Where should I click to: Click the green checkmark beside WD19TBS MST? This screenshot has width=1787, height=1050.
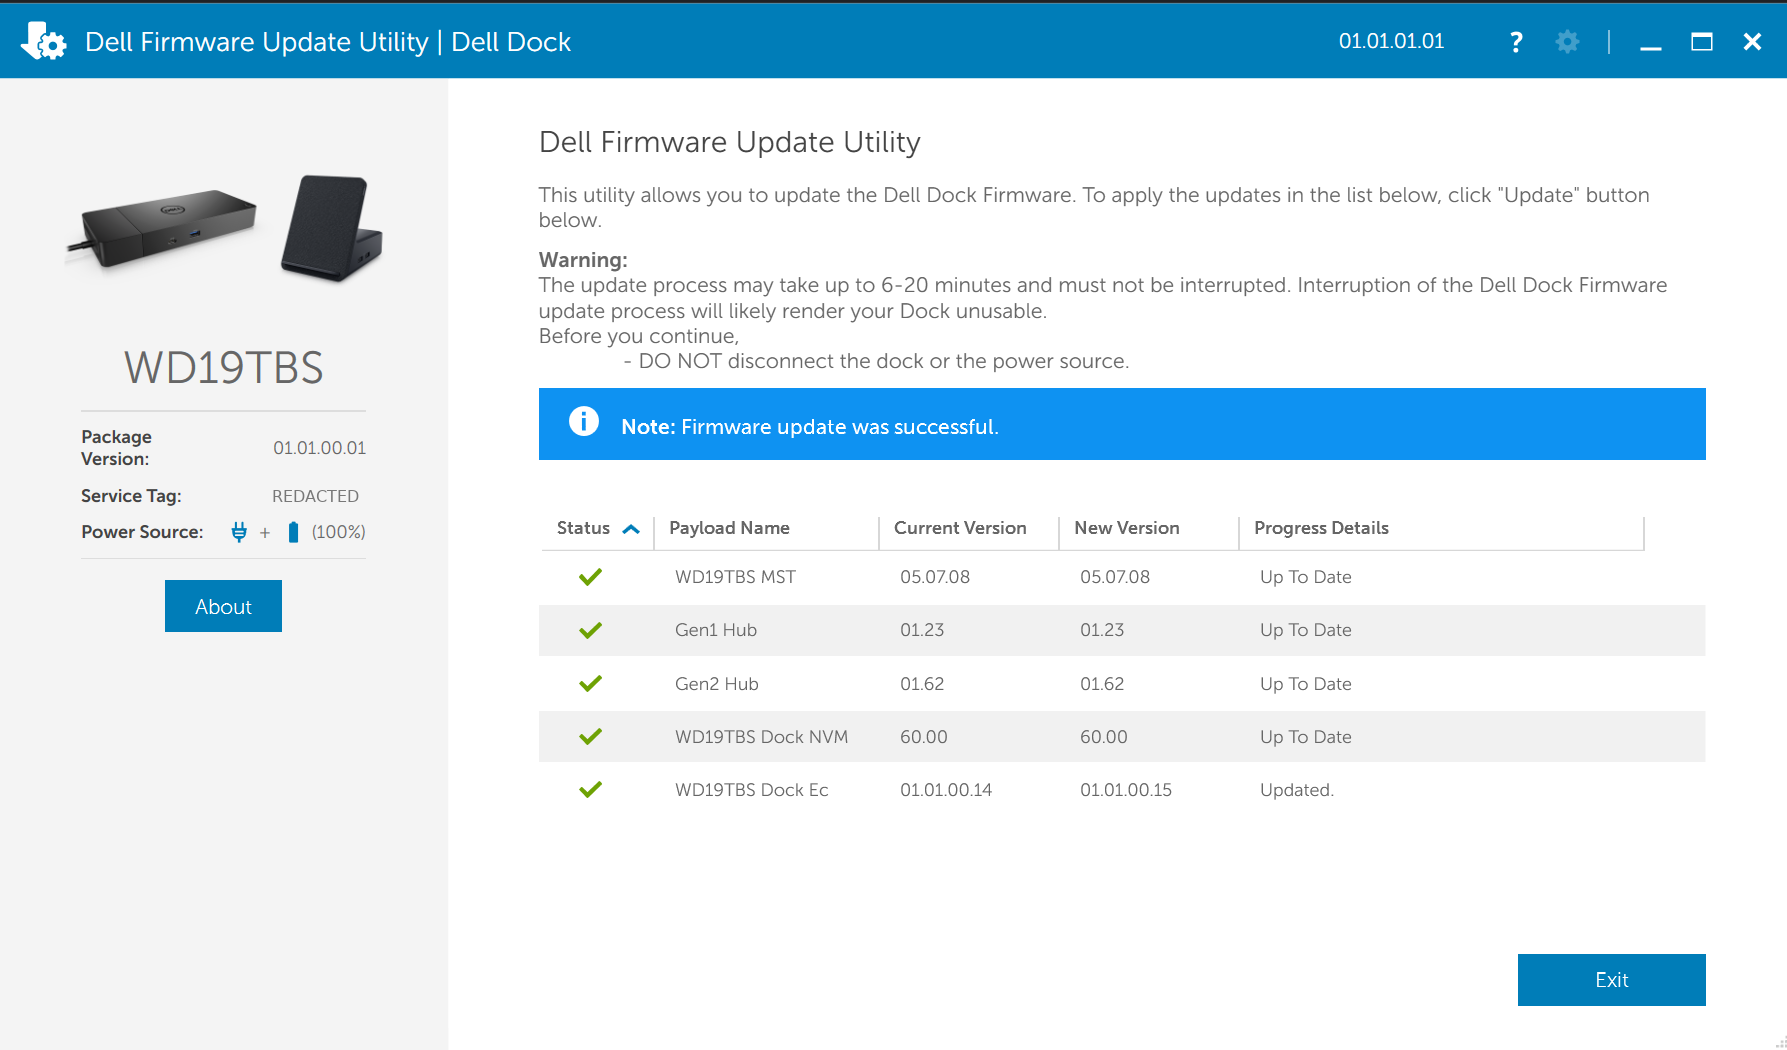[590, 577]
